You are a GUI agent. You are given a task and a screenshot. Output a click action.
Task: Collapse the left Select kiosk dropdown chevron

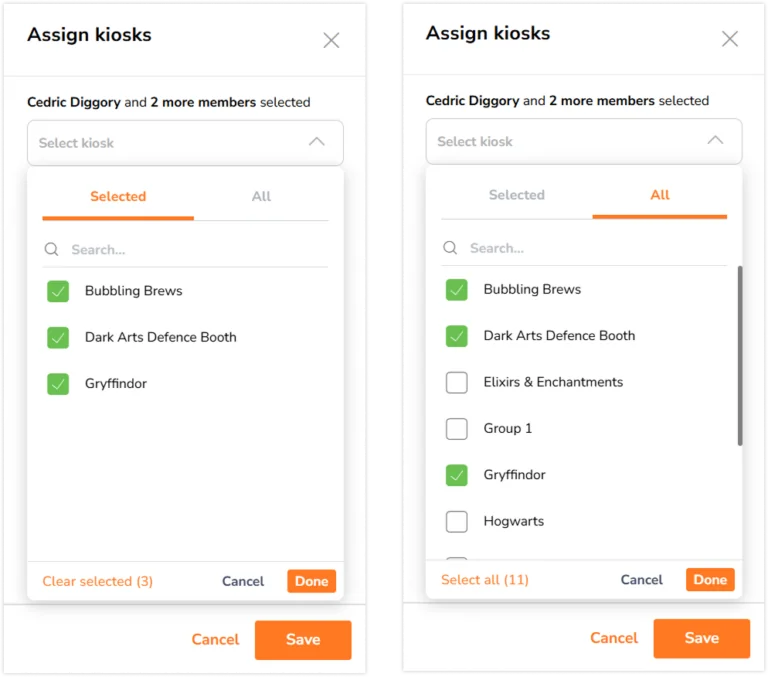click(x=317, y=142)
